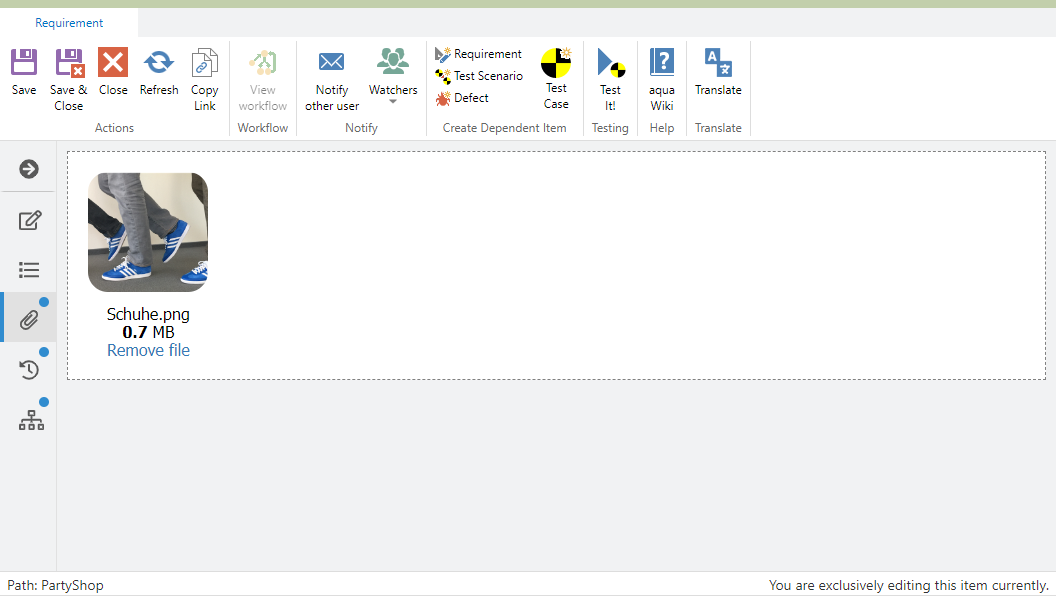Expand the sidebar with arrow button
The height and width of the screenshot is (597, 1056).
(29, 169)
